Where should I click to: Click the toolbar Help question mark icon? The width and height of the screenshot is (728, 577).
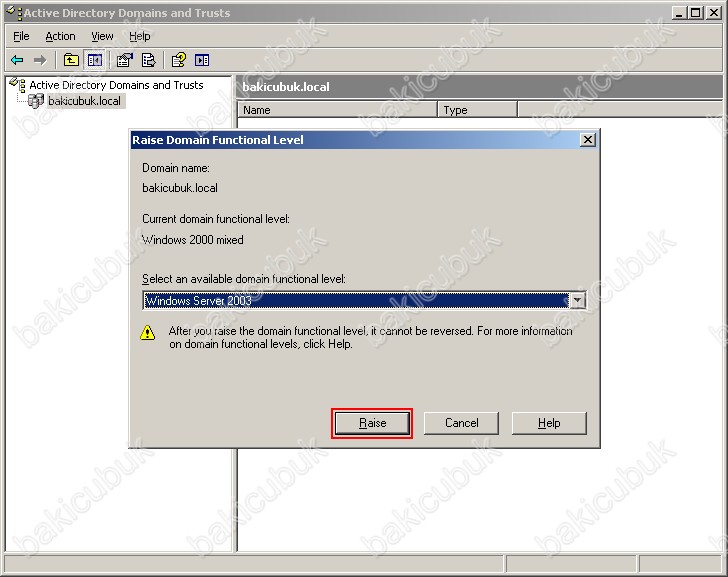[x=179, y=60]
